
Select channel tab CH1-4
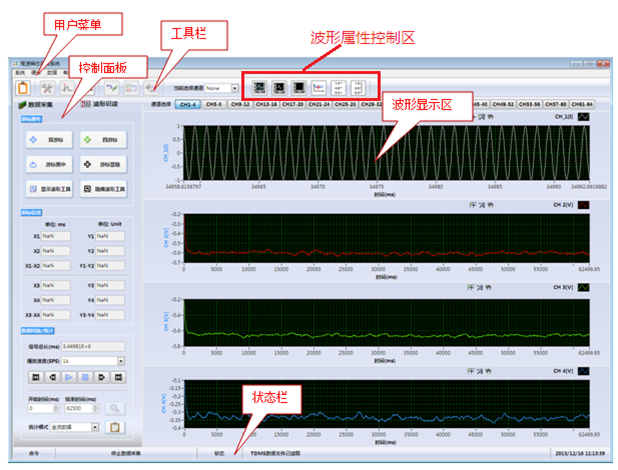188,104
